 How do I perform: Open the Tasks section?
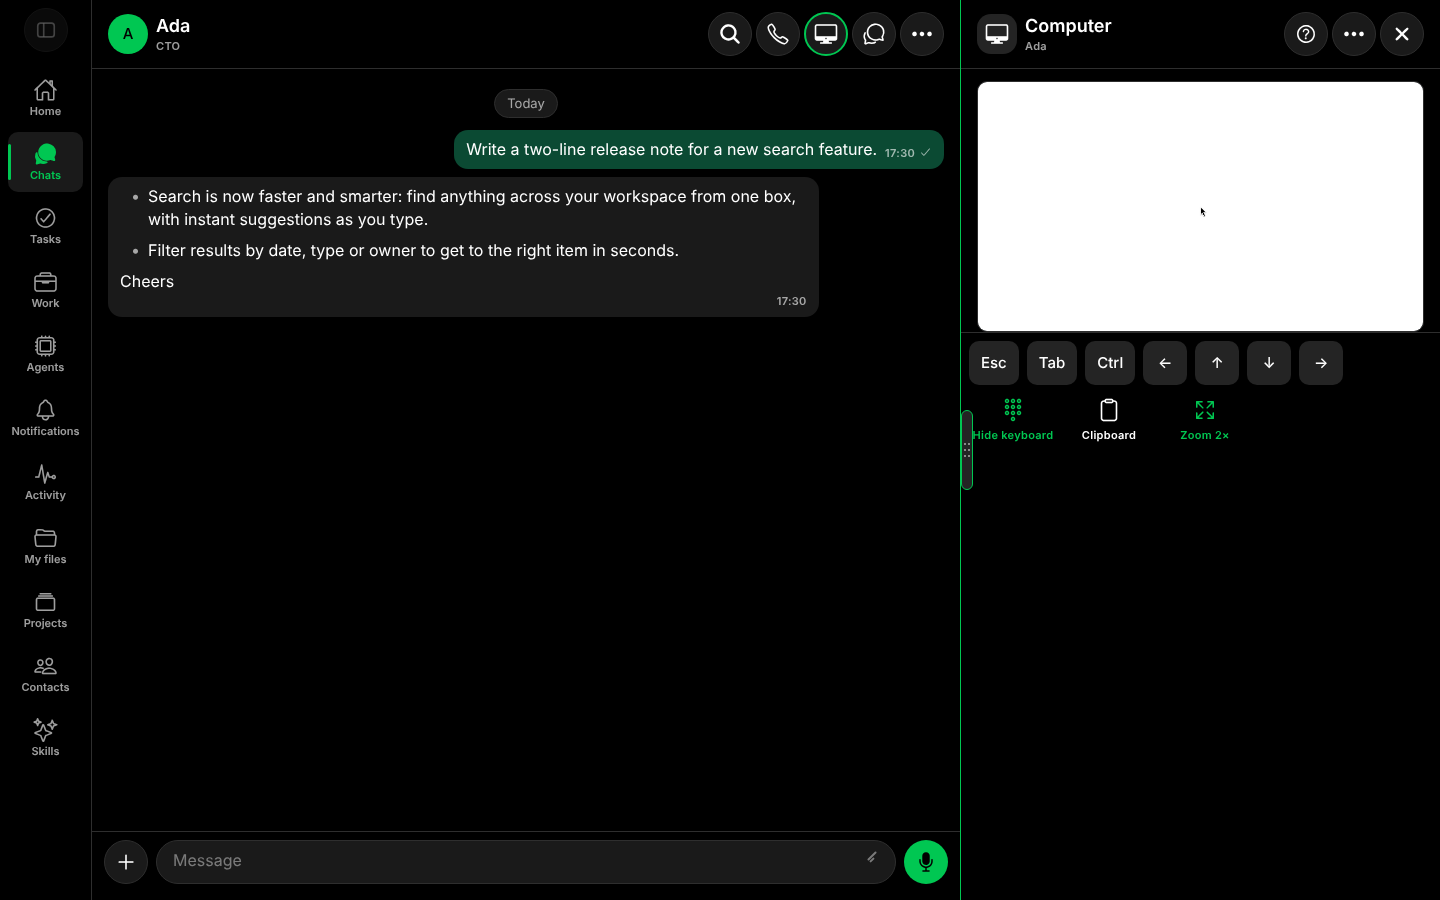point(45,226)
